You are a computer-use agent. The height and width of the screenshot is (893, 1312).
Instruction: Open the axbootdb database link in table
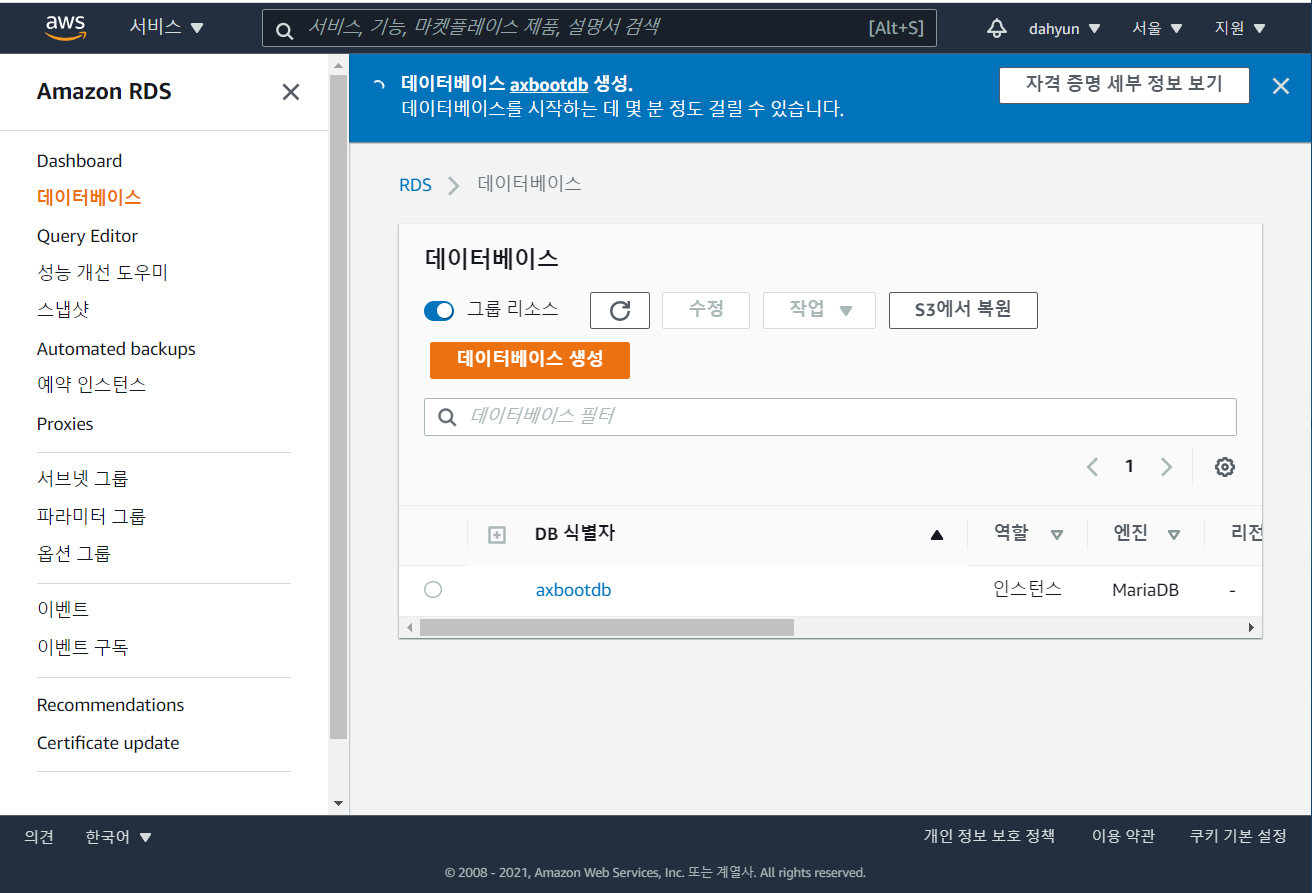pos(573,590)
